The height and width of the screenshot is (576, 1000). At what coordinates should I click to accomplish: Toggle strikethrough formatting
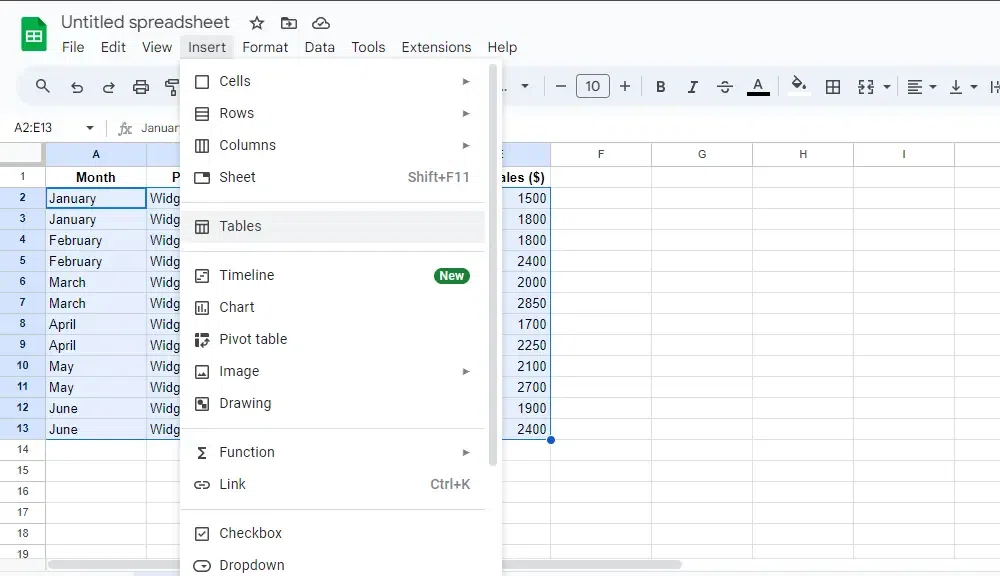point(724,87)
